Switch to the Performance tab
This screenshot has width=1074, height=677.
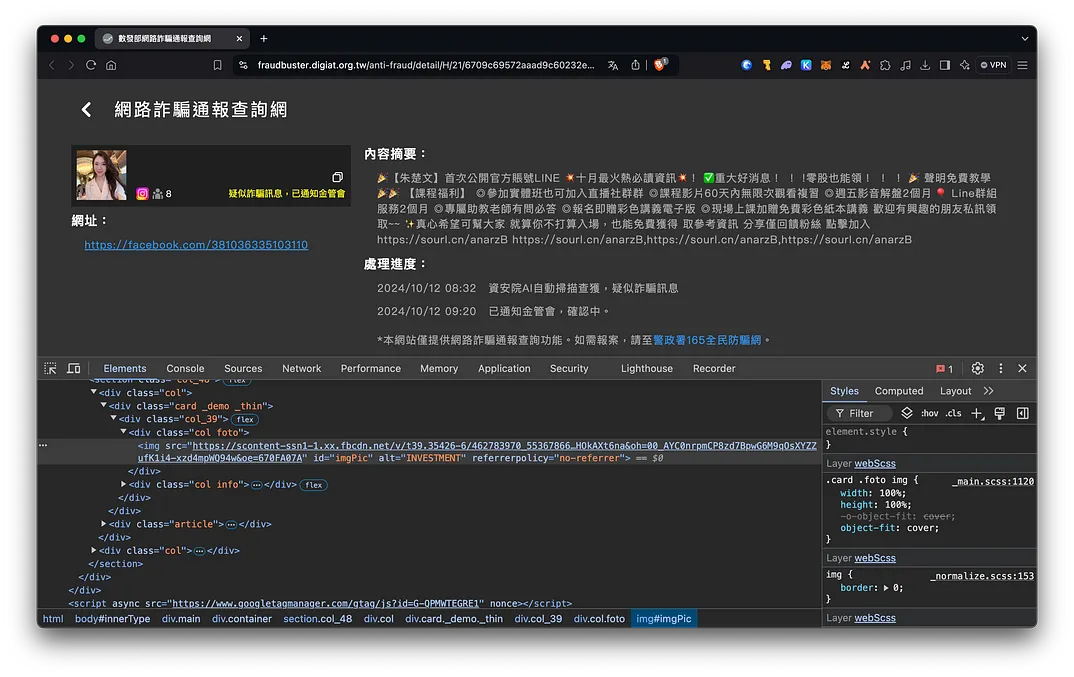coord(371,369)
